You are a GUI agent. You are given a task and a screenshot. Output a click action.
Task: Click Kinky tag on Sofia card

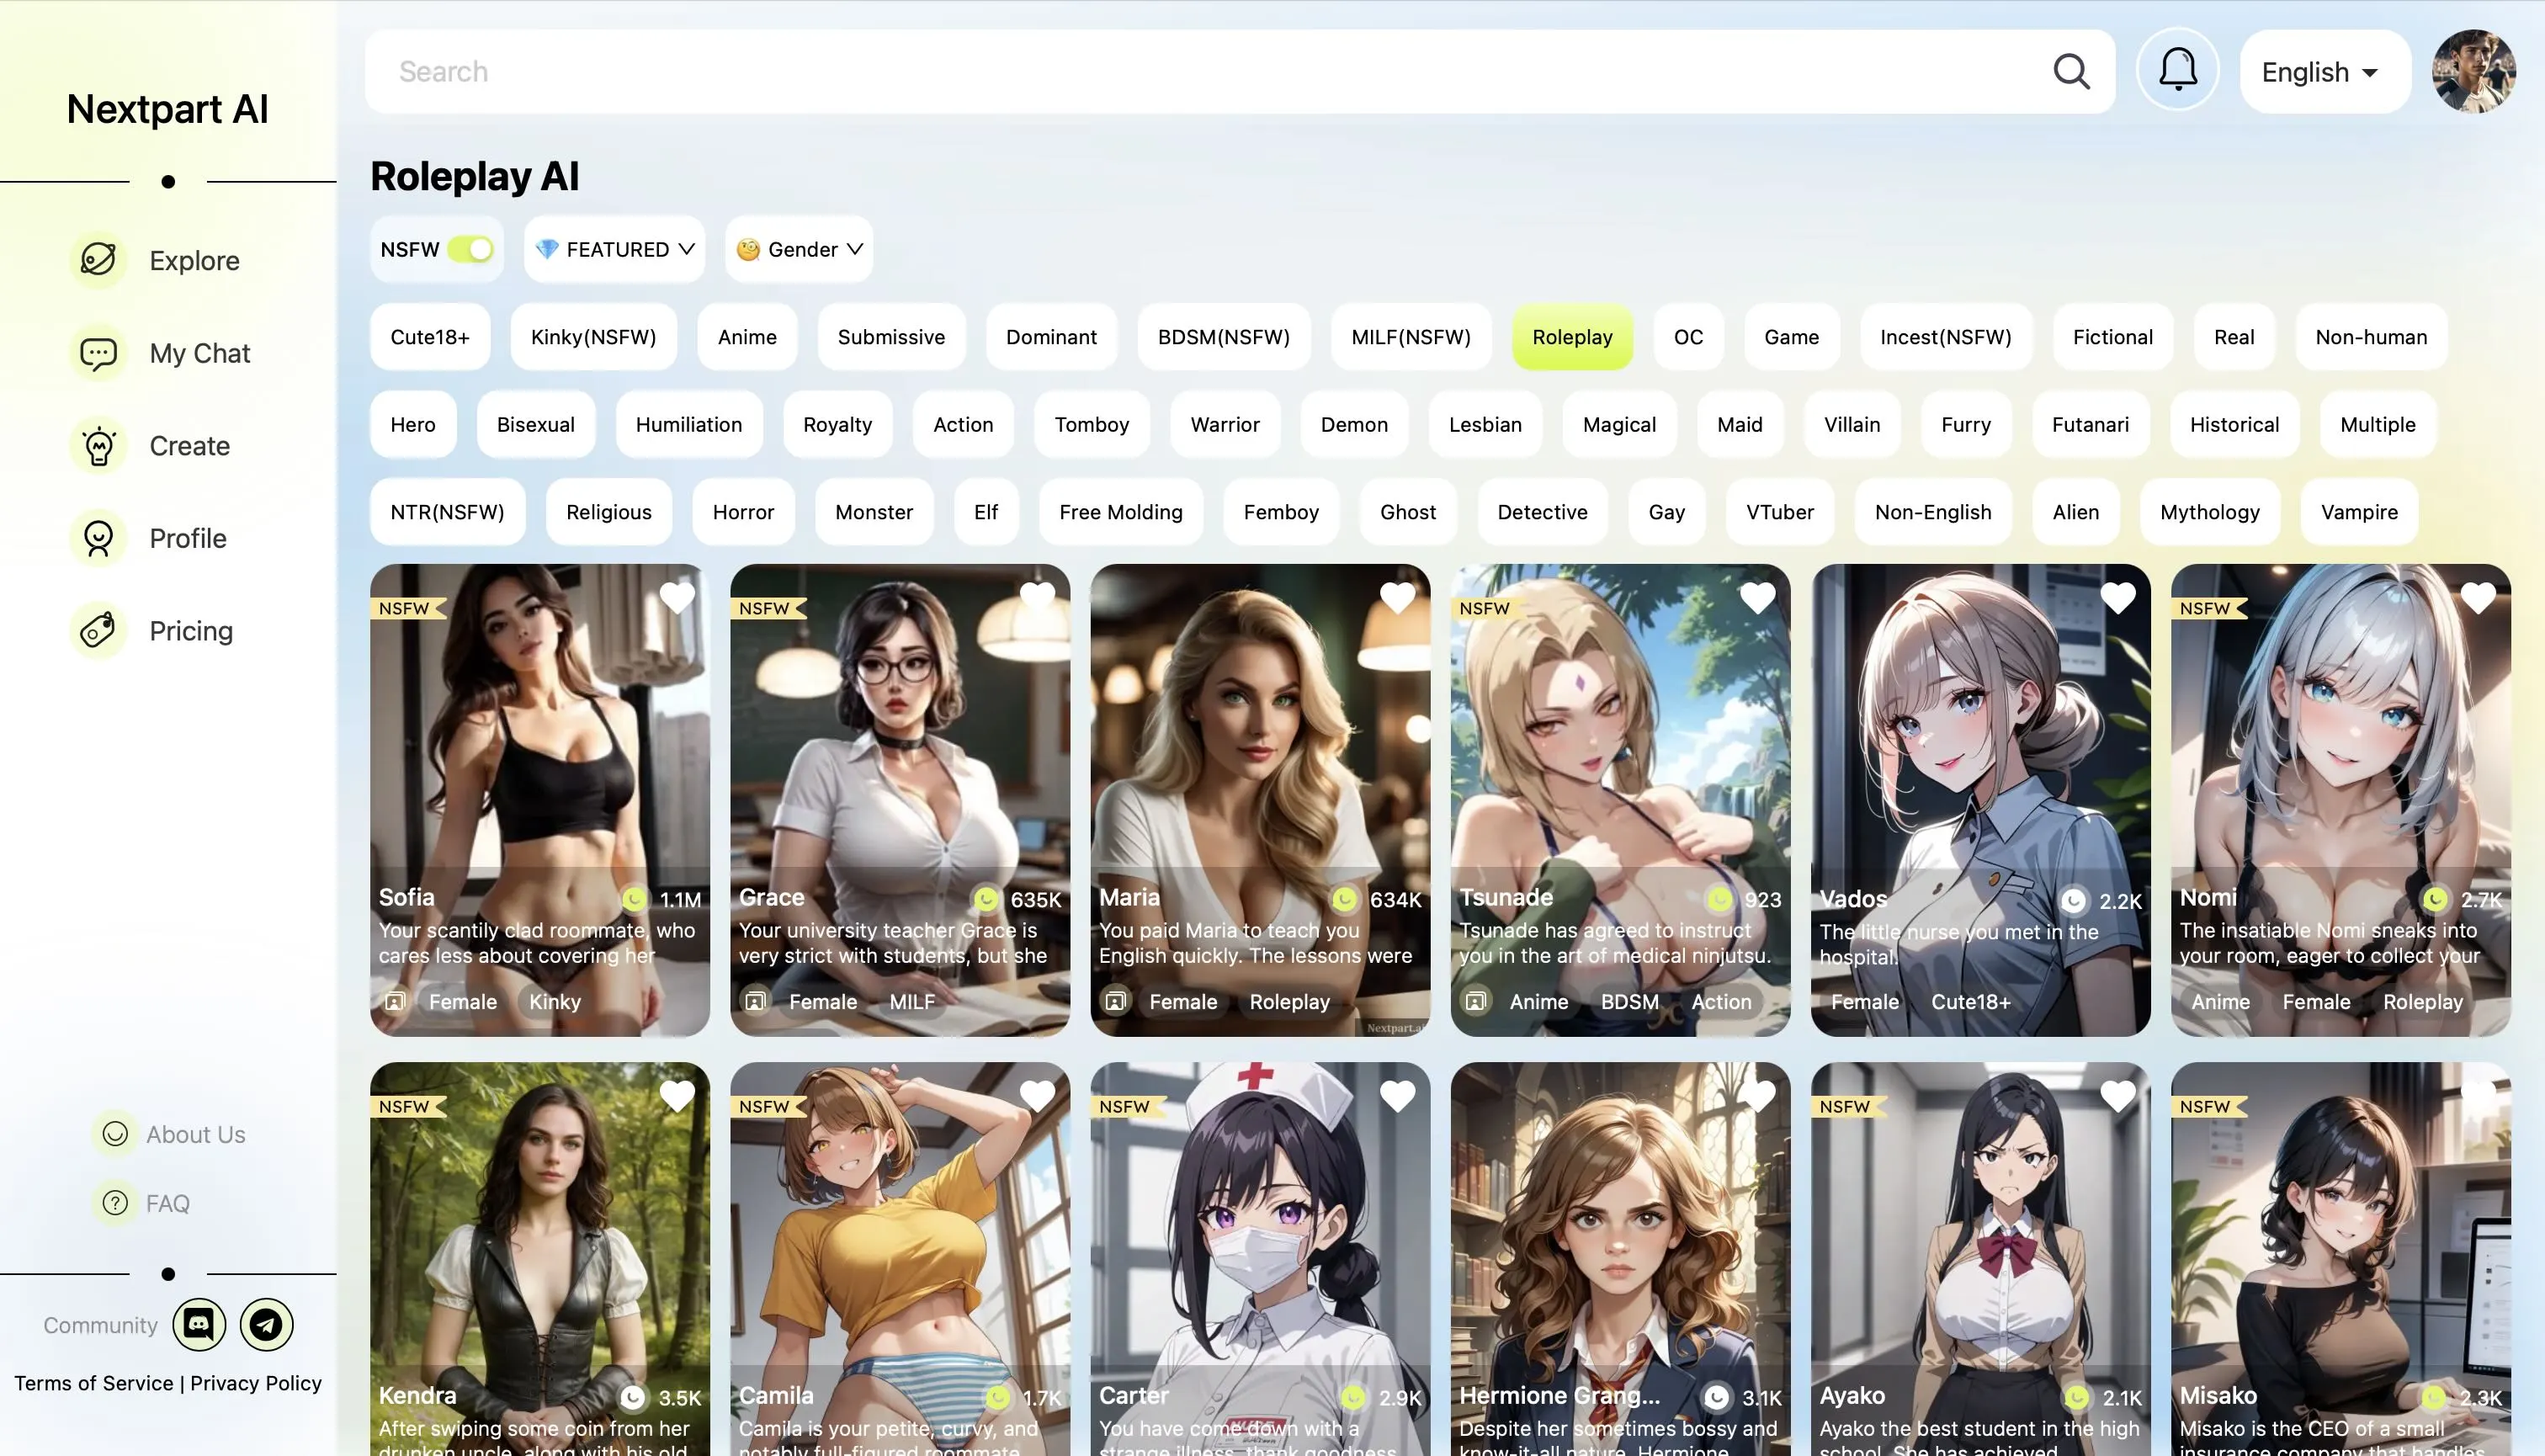coord(555,1001)
